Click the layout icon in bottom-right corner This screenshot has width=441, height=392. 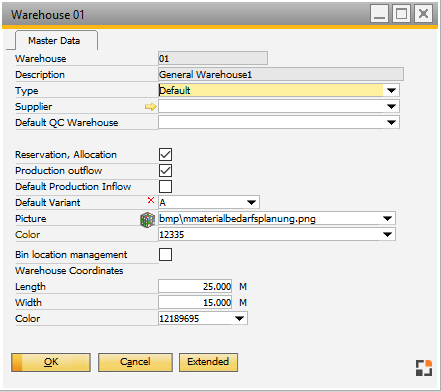424,368
